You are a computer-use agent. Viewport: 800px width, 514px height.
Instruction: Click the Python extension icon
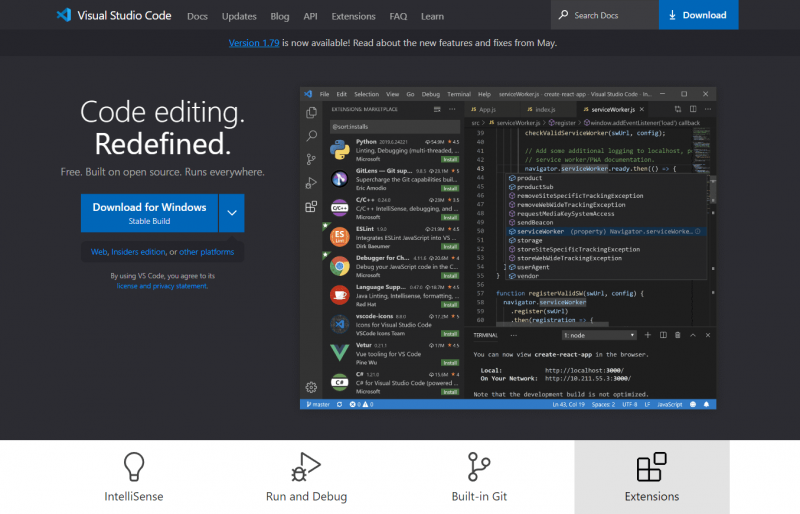[x=340, y=150]
